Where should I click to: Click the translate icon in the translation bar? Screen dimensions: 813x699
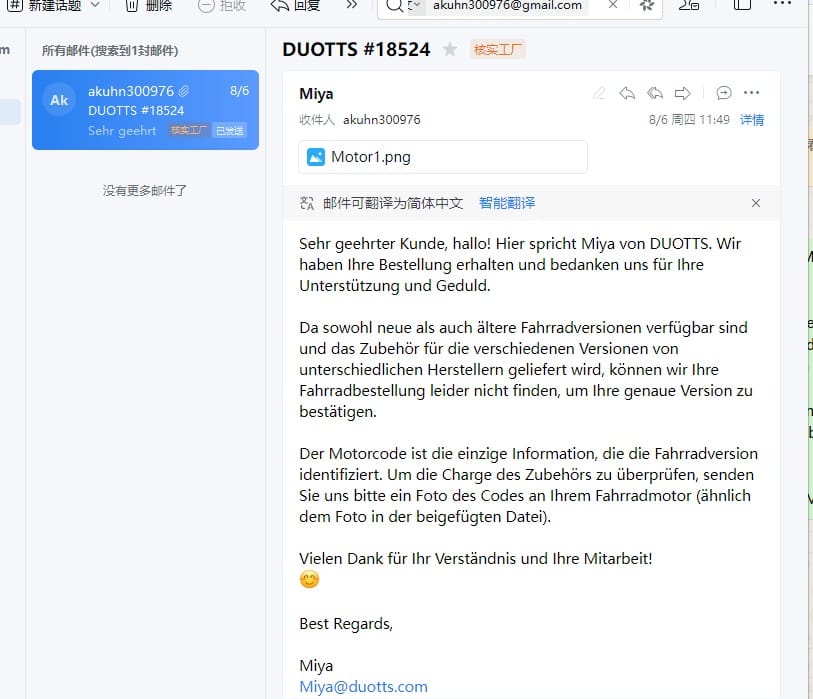(307, 203)
